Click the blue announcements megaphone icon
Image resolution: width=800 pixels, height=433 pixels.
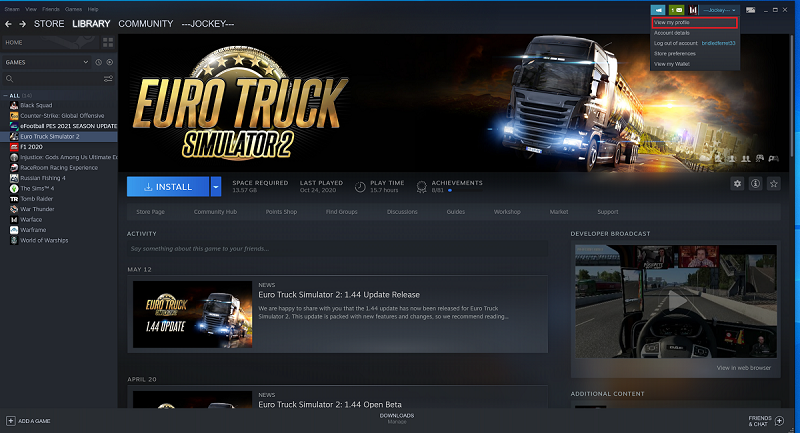657,9
